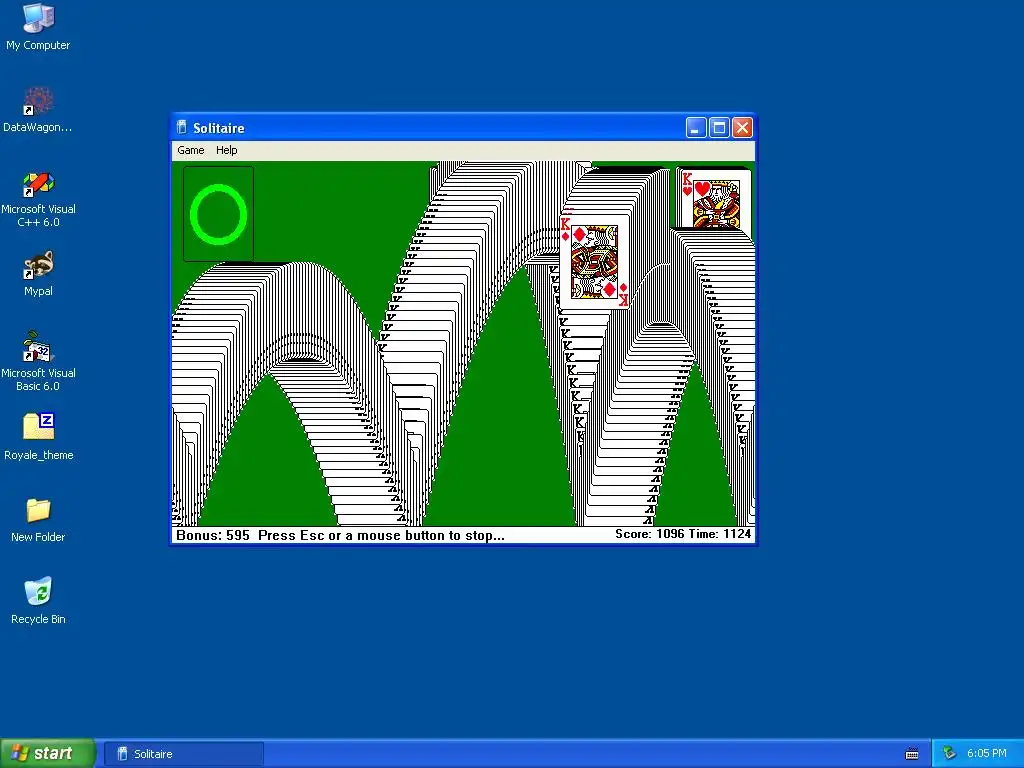The height and width of the screenshot is (768, 1024).
Task: Click the tray icon beside the clock
Action: coord(950,754)
